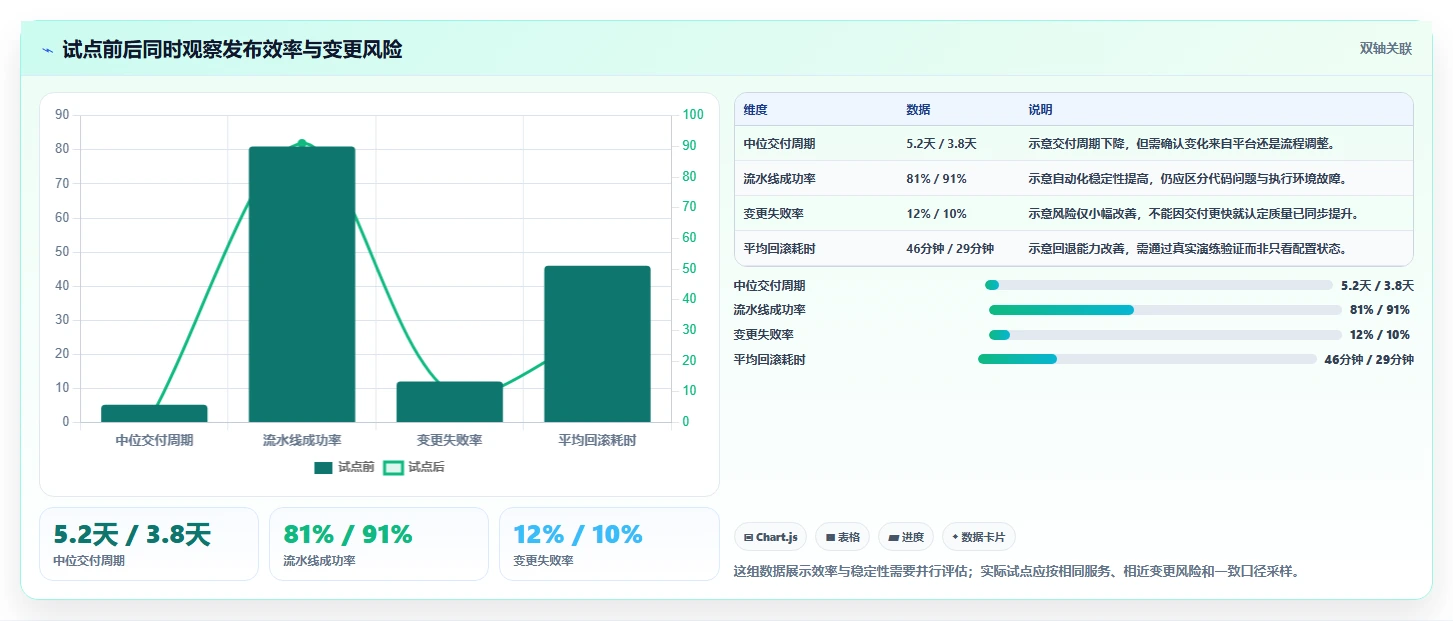Click the 说明 column header
The width and height of the screenshot is (1453, 621).
pyautogui.click(x=1040, y=110)
